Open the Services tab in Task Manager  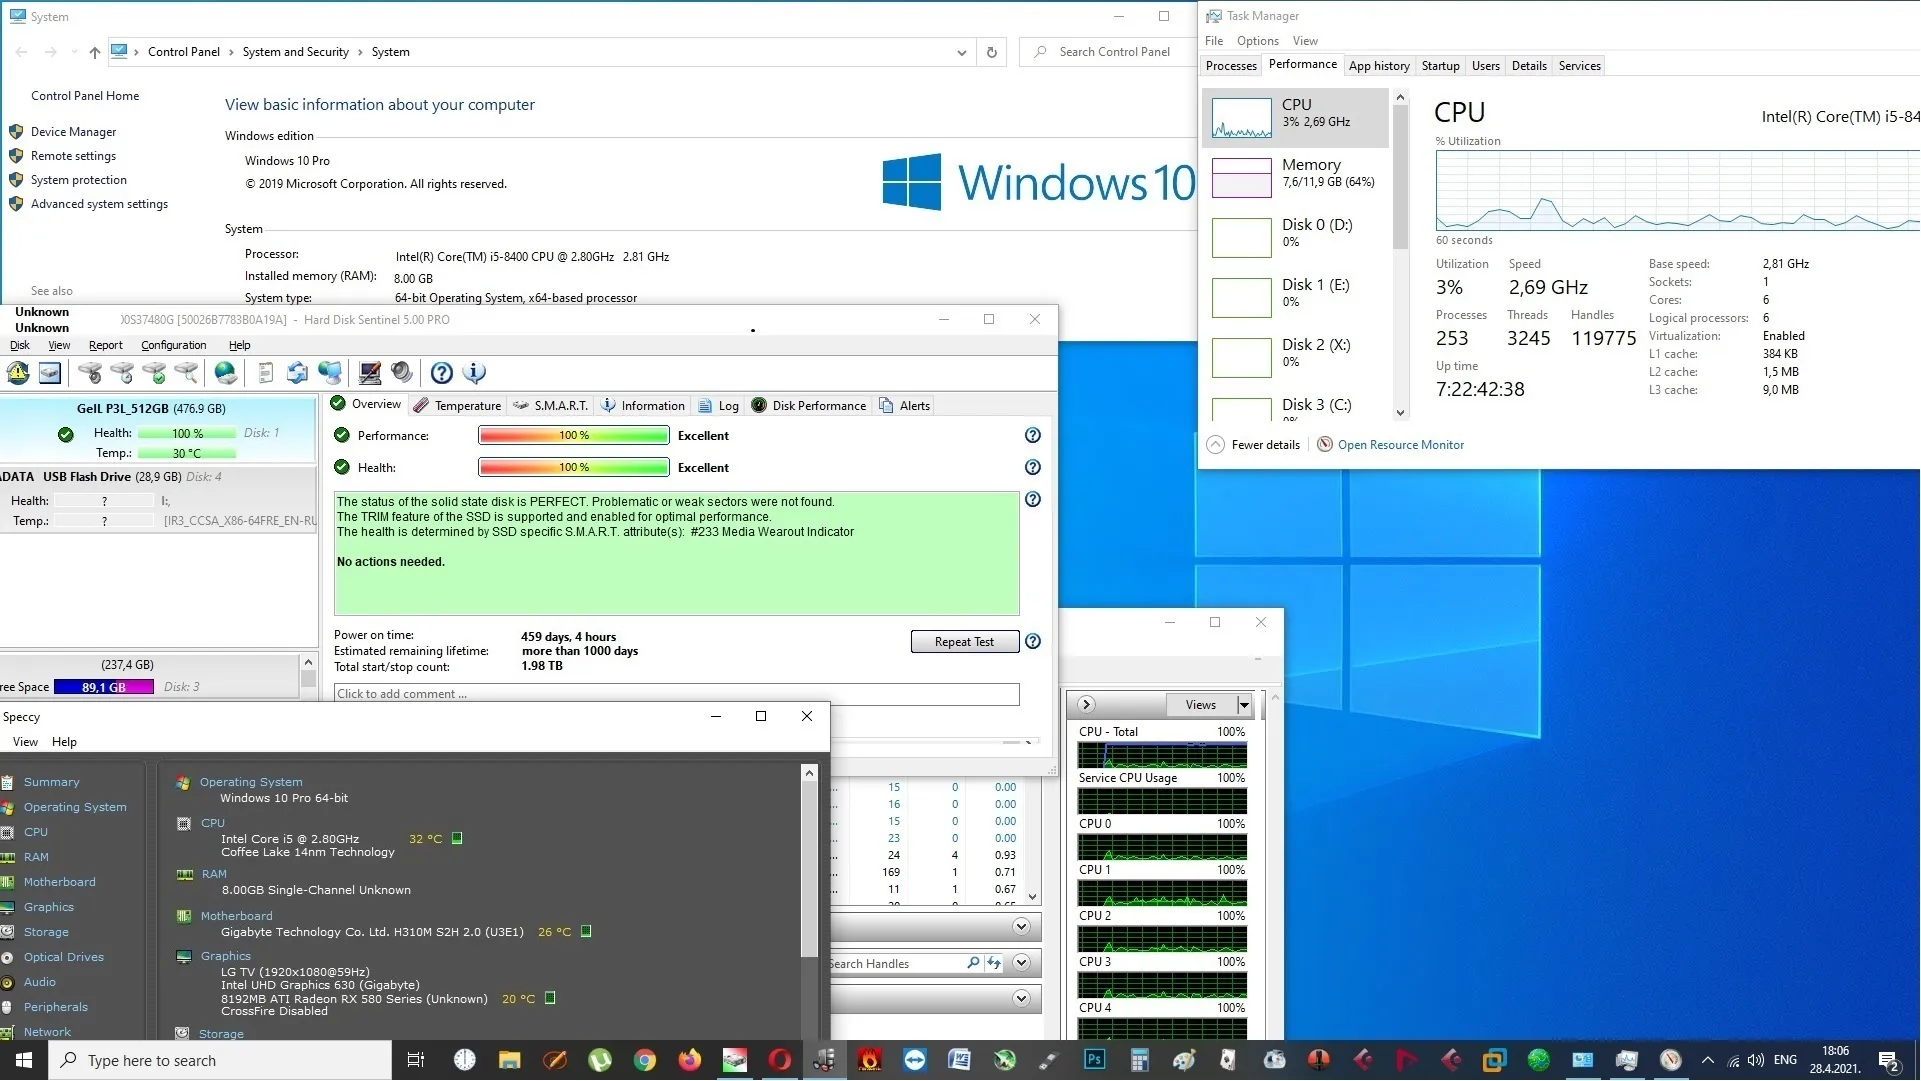(x=1579, y=66)
